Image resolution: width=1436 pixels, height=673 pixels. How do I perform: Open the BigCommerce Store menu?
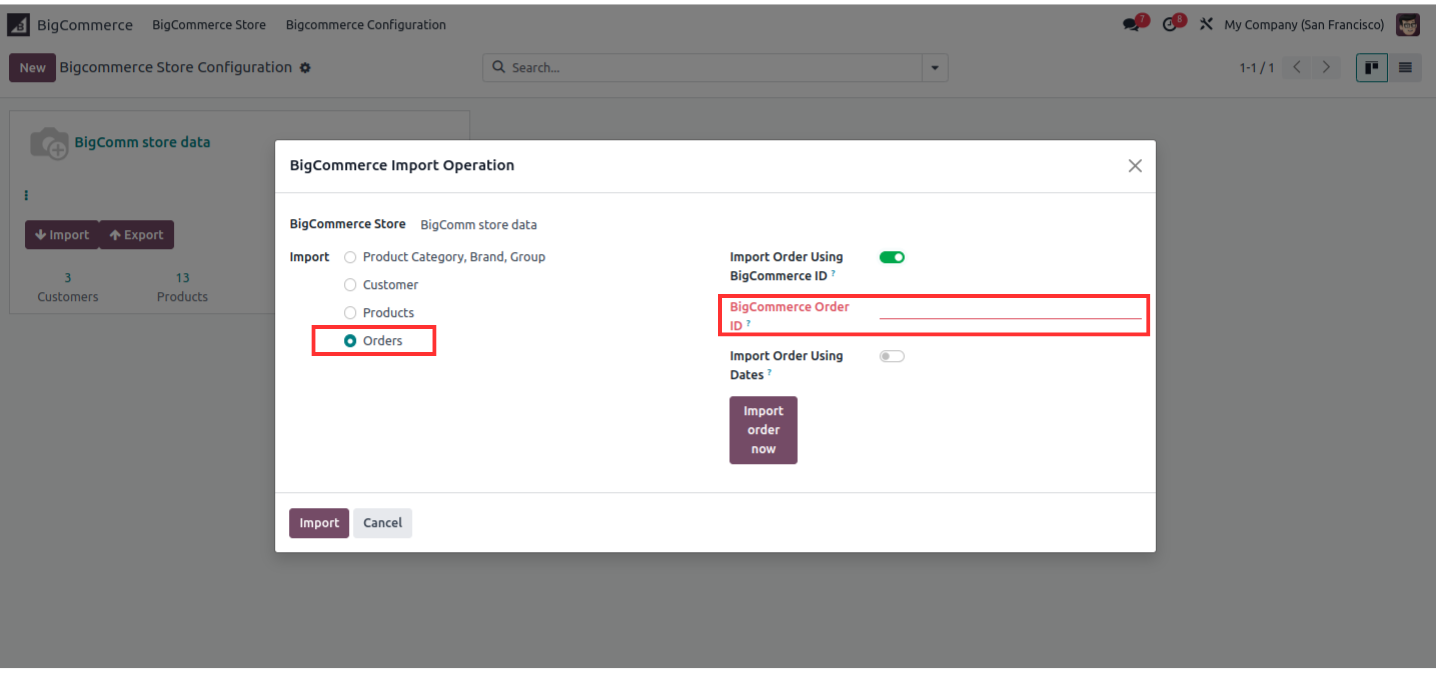(209, 25)
